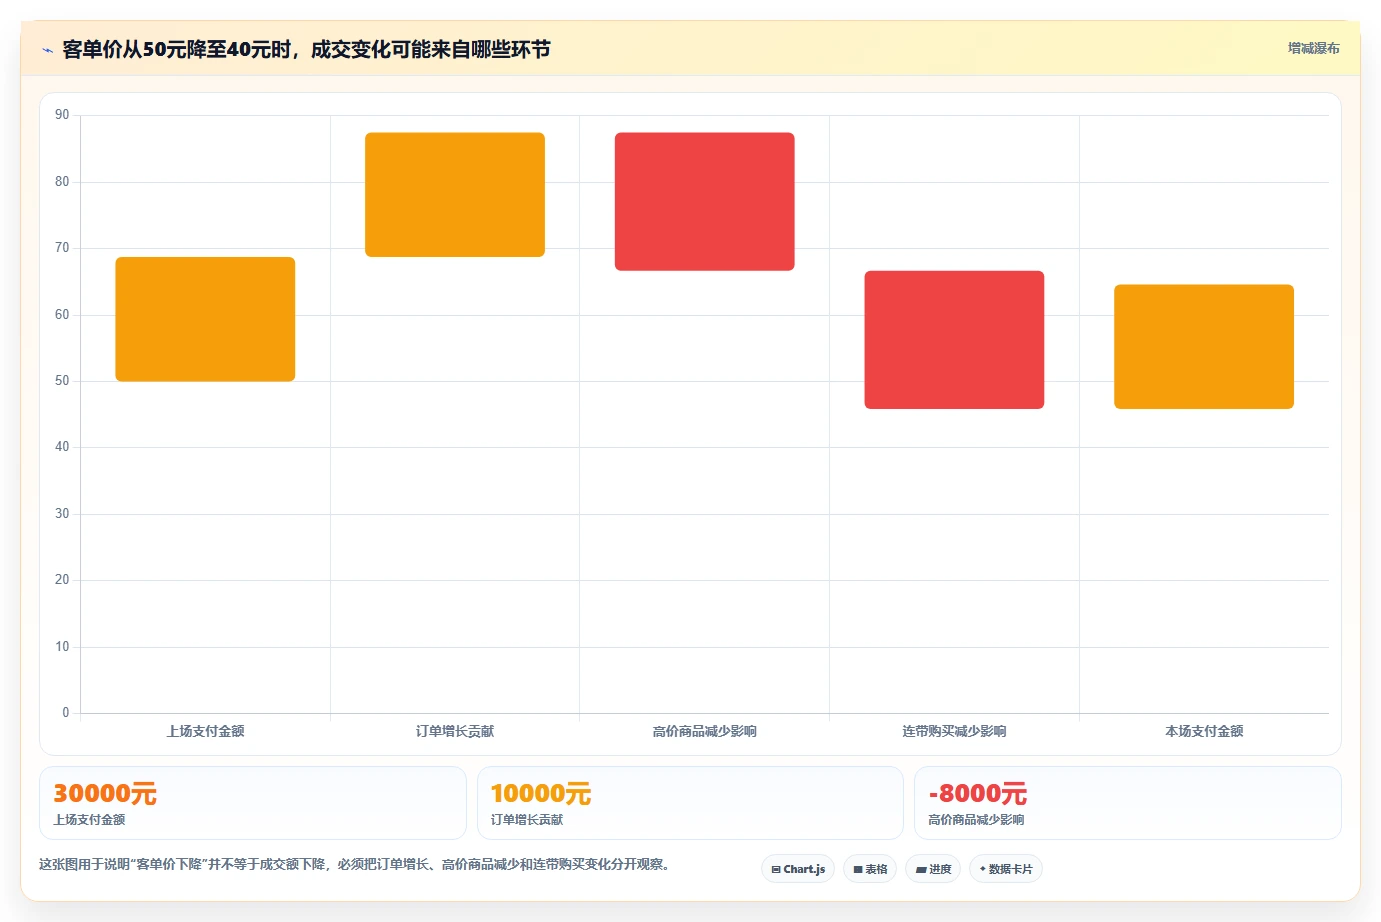This screenshot has height=922, width=1381.
Task: Click the 增减瀑布 label in header
Action: point(1313,48)
